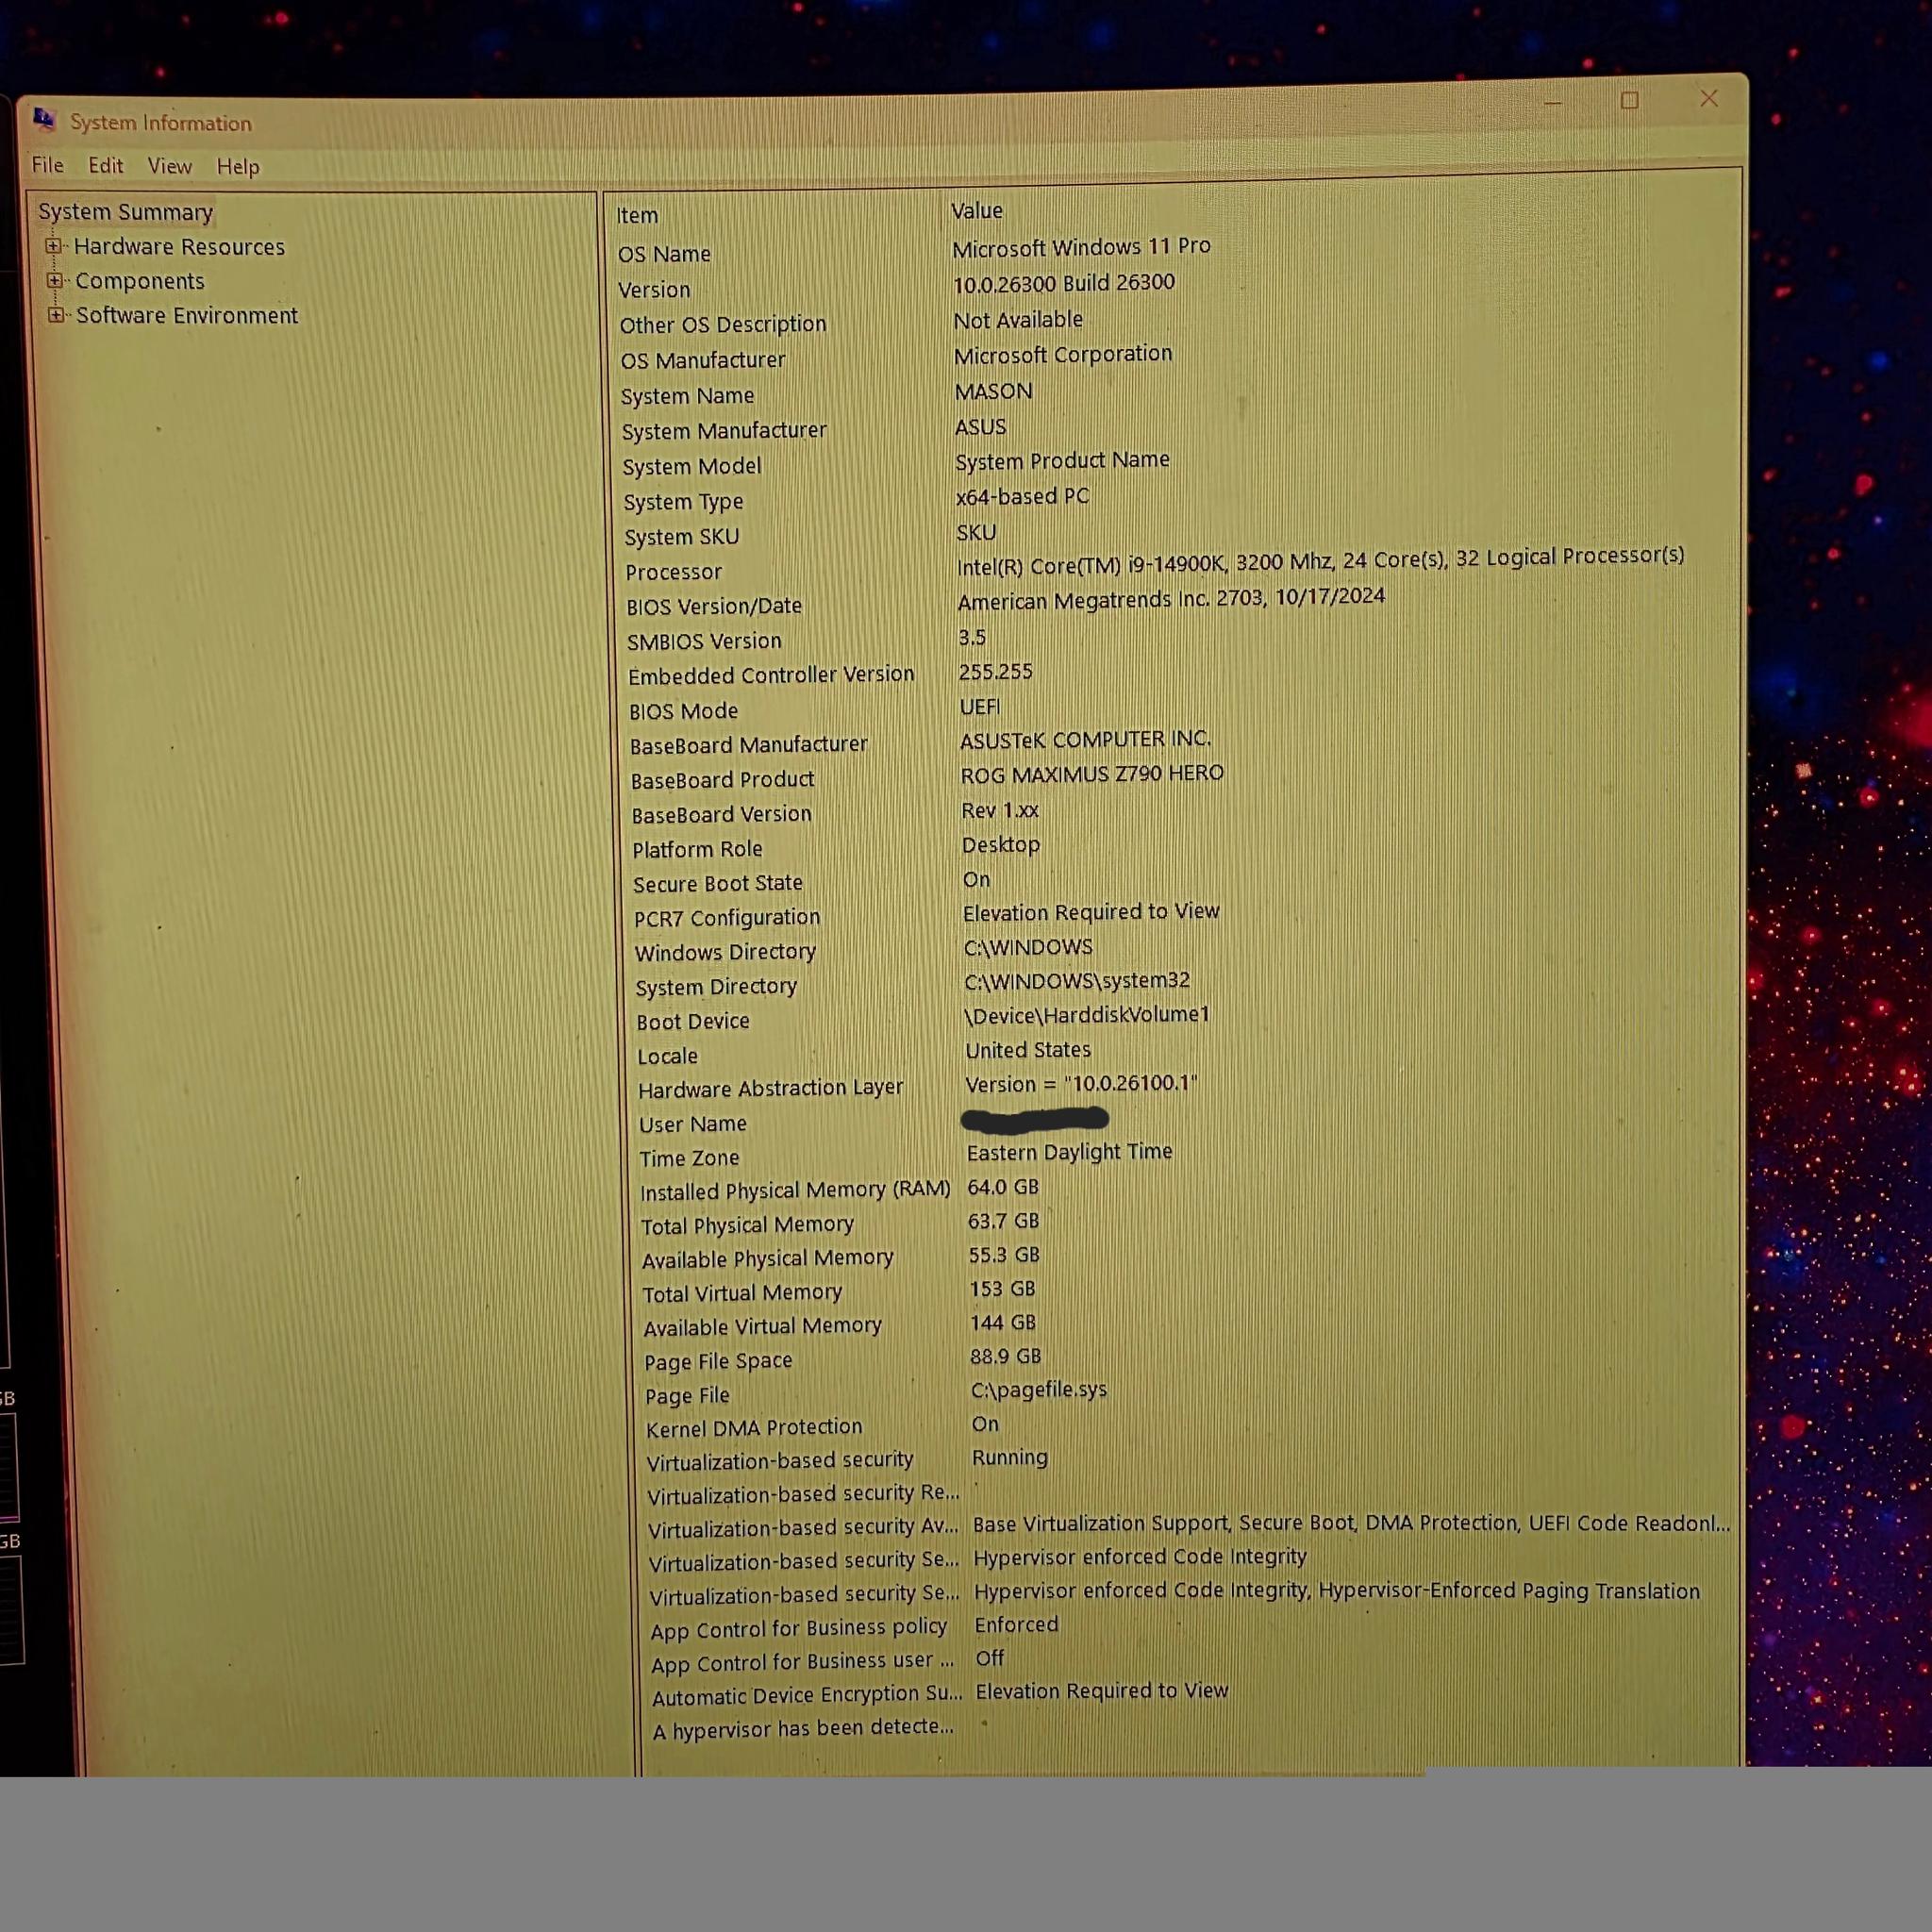
Task: Click the ROG MAXIMUS Z790 HERO value
Action: tap(1092, 774)
